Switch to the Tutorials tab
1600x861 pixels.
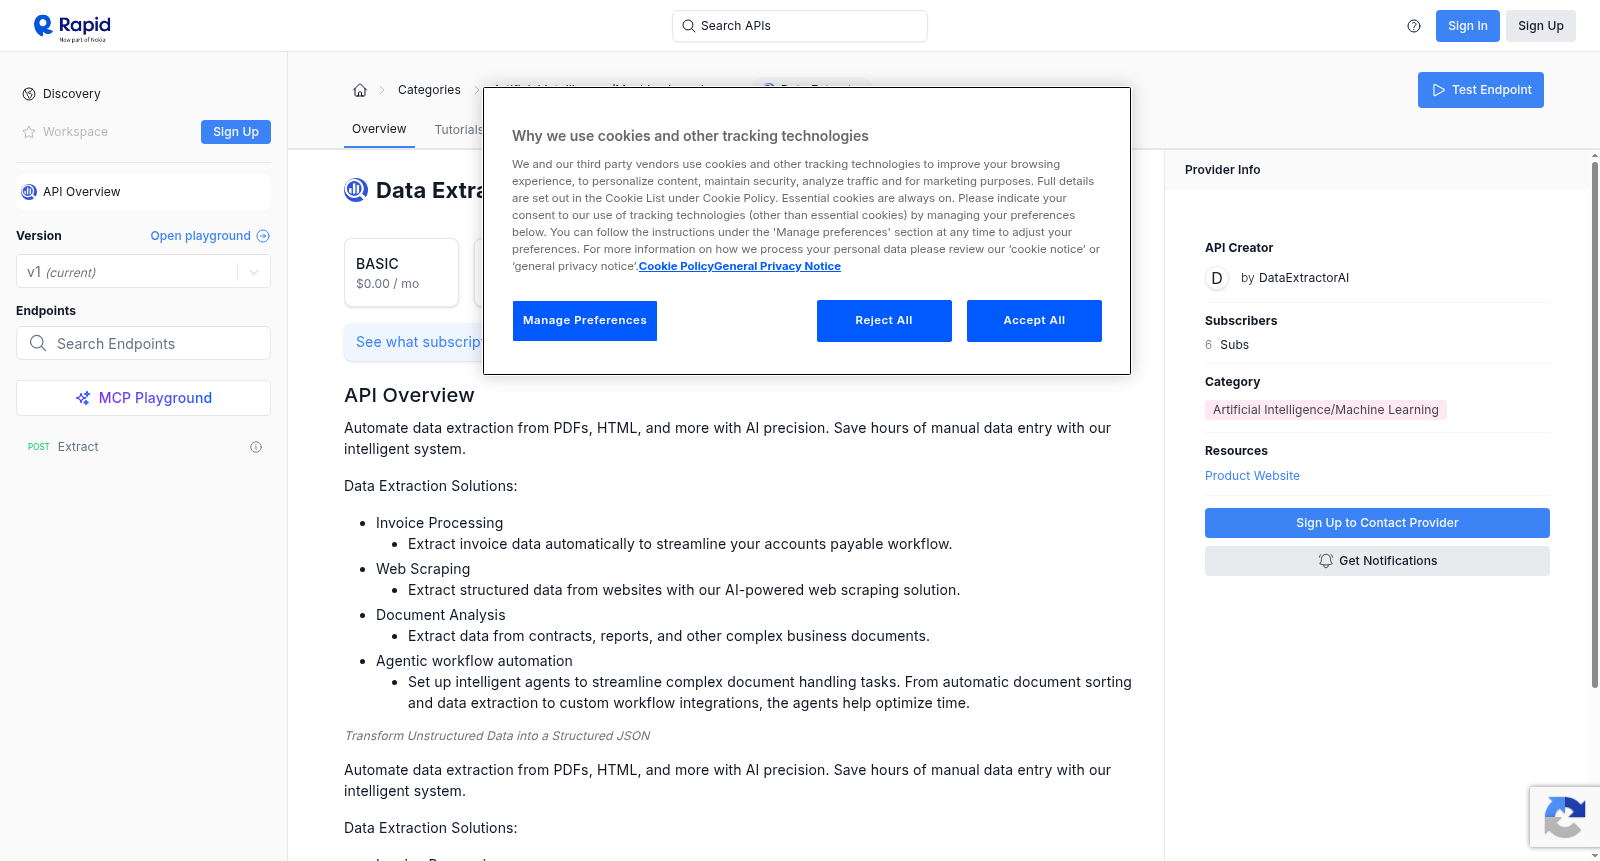point(459,130)
